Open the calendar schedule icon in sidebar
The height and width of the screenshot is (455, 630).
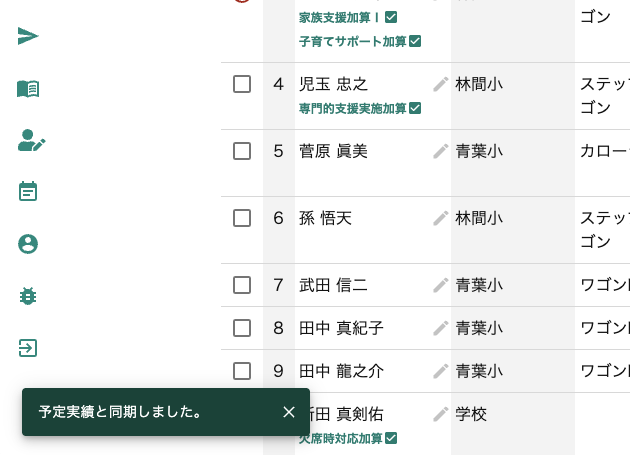click(x=28, y=191)
